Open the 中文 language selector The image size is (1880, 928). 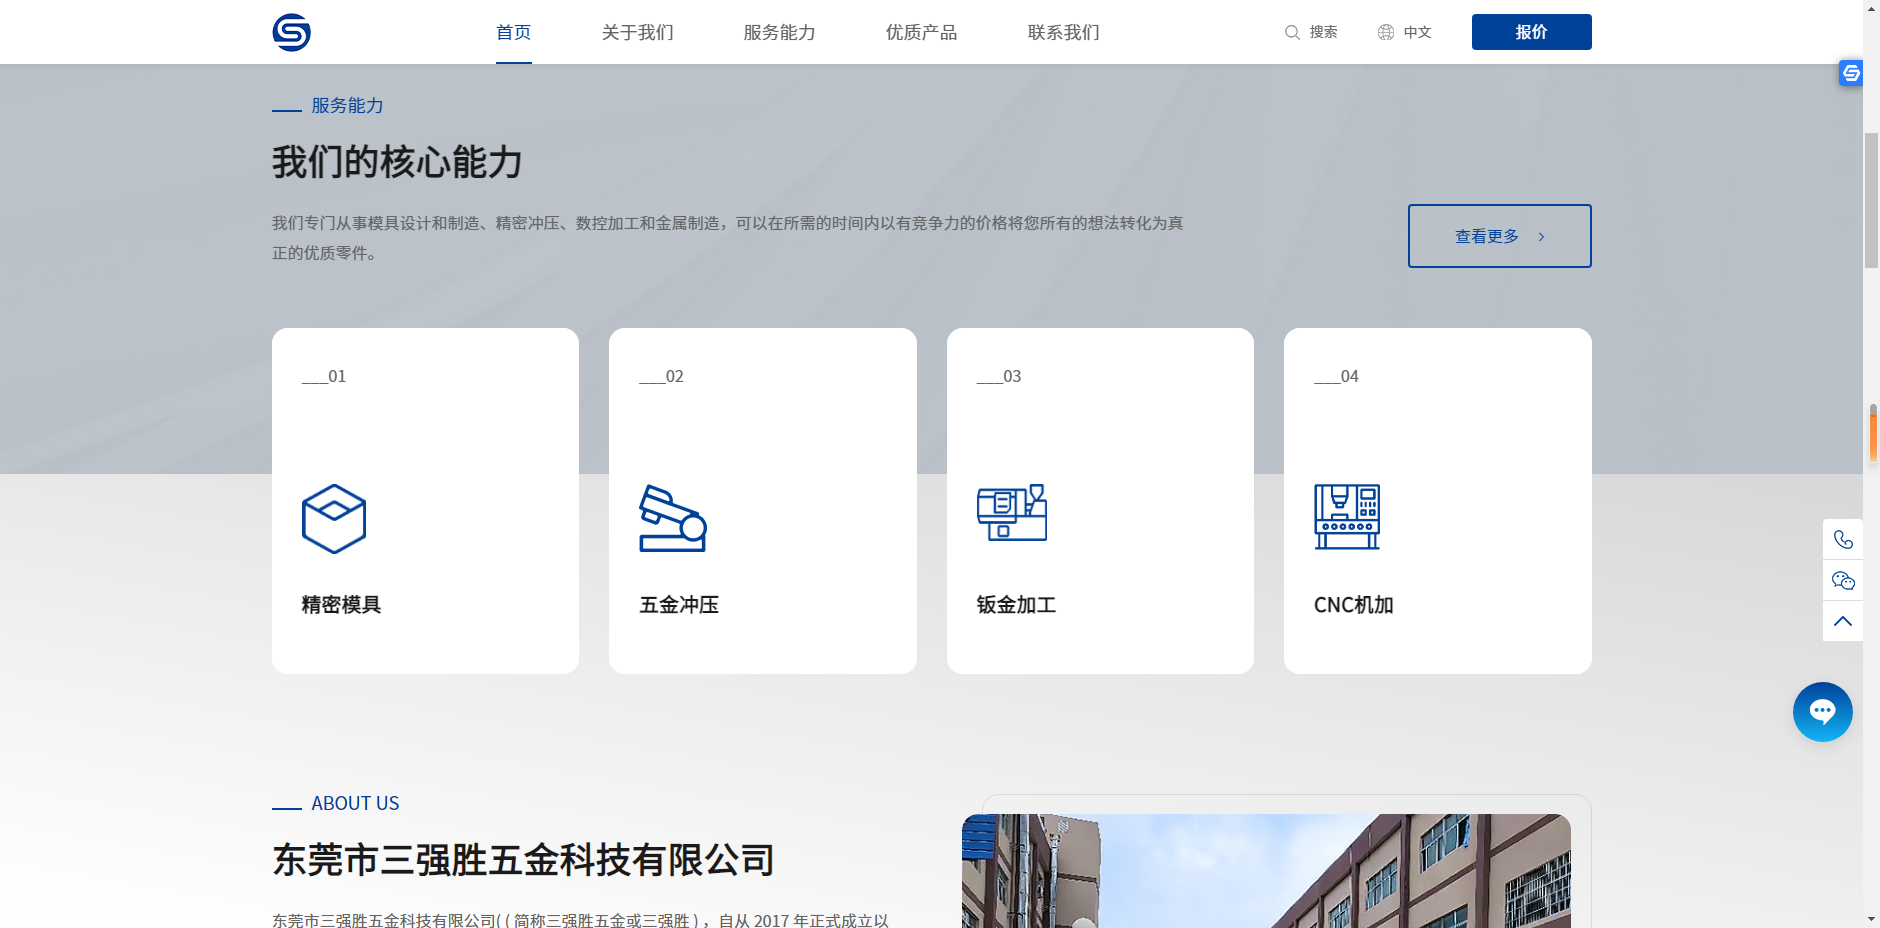pos(1417,32)
